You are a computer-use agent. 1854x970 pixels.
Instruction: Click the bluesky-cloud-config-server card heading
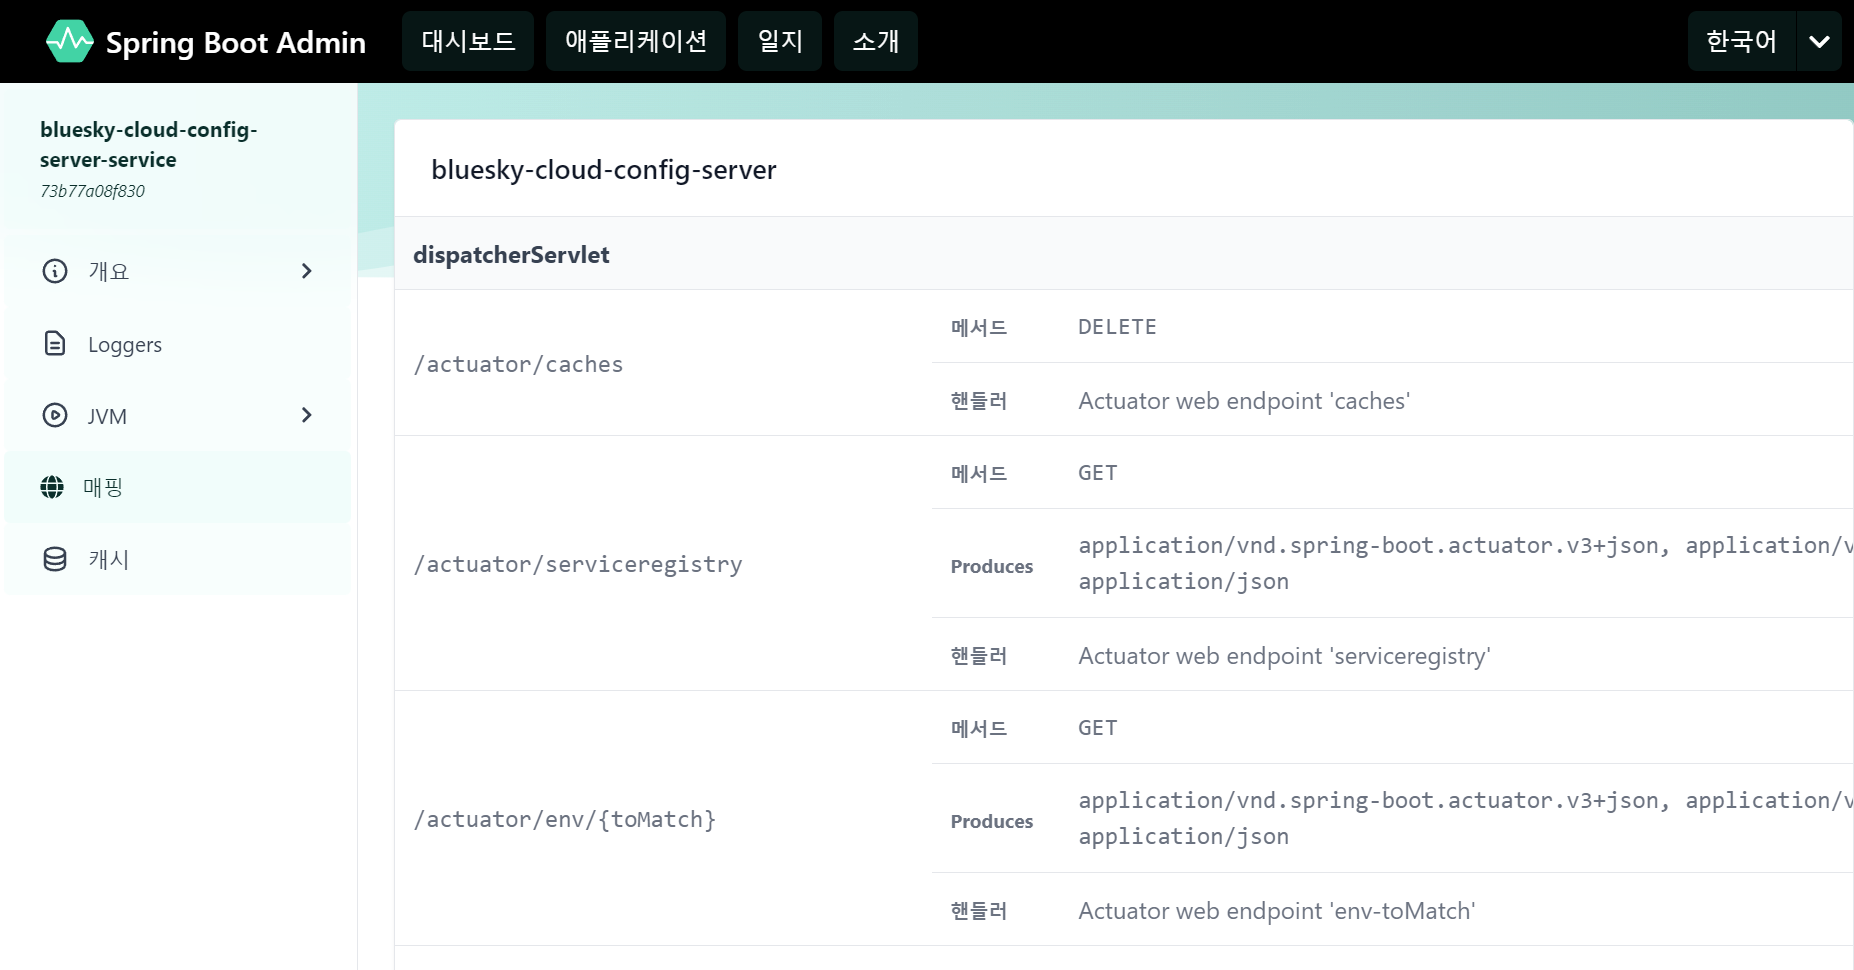coord(604,170)
